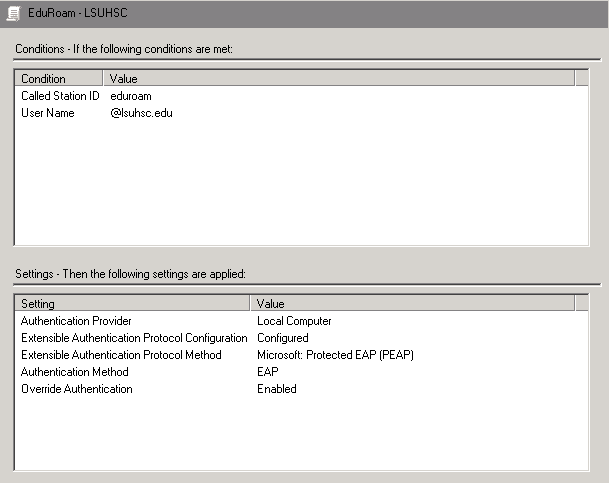Click the Enabled value for Override Authentication
Viewport: 610px width, 483px height.
pyautogui.click(x=277, y=389)
